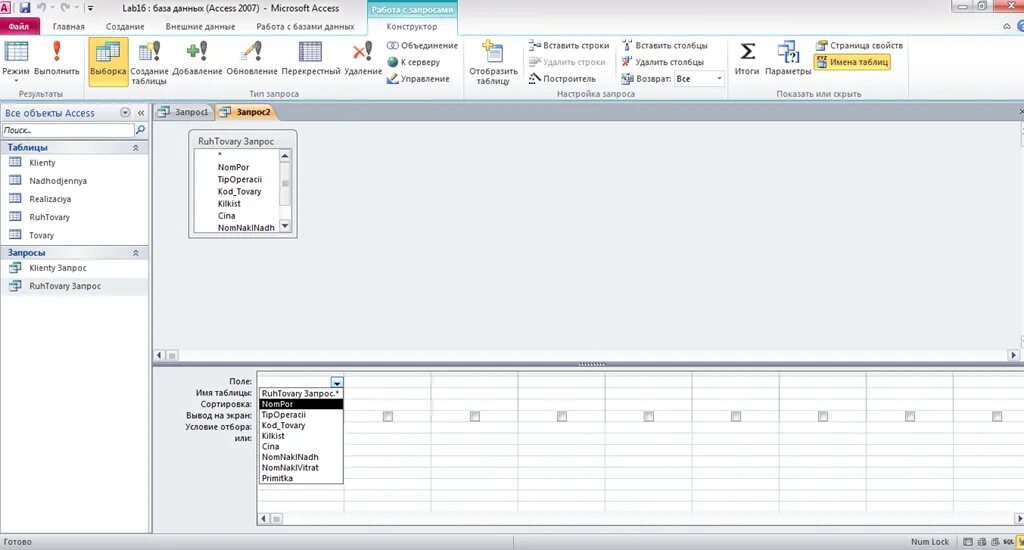Toggle Итоги totals row
This screenshot has height=550, width=1024.
coord(747,59)
